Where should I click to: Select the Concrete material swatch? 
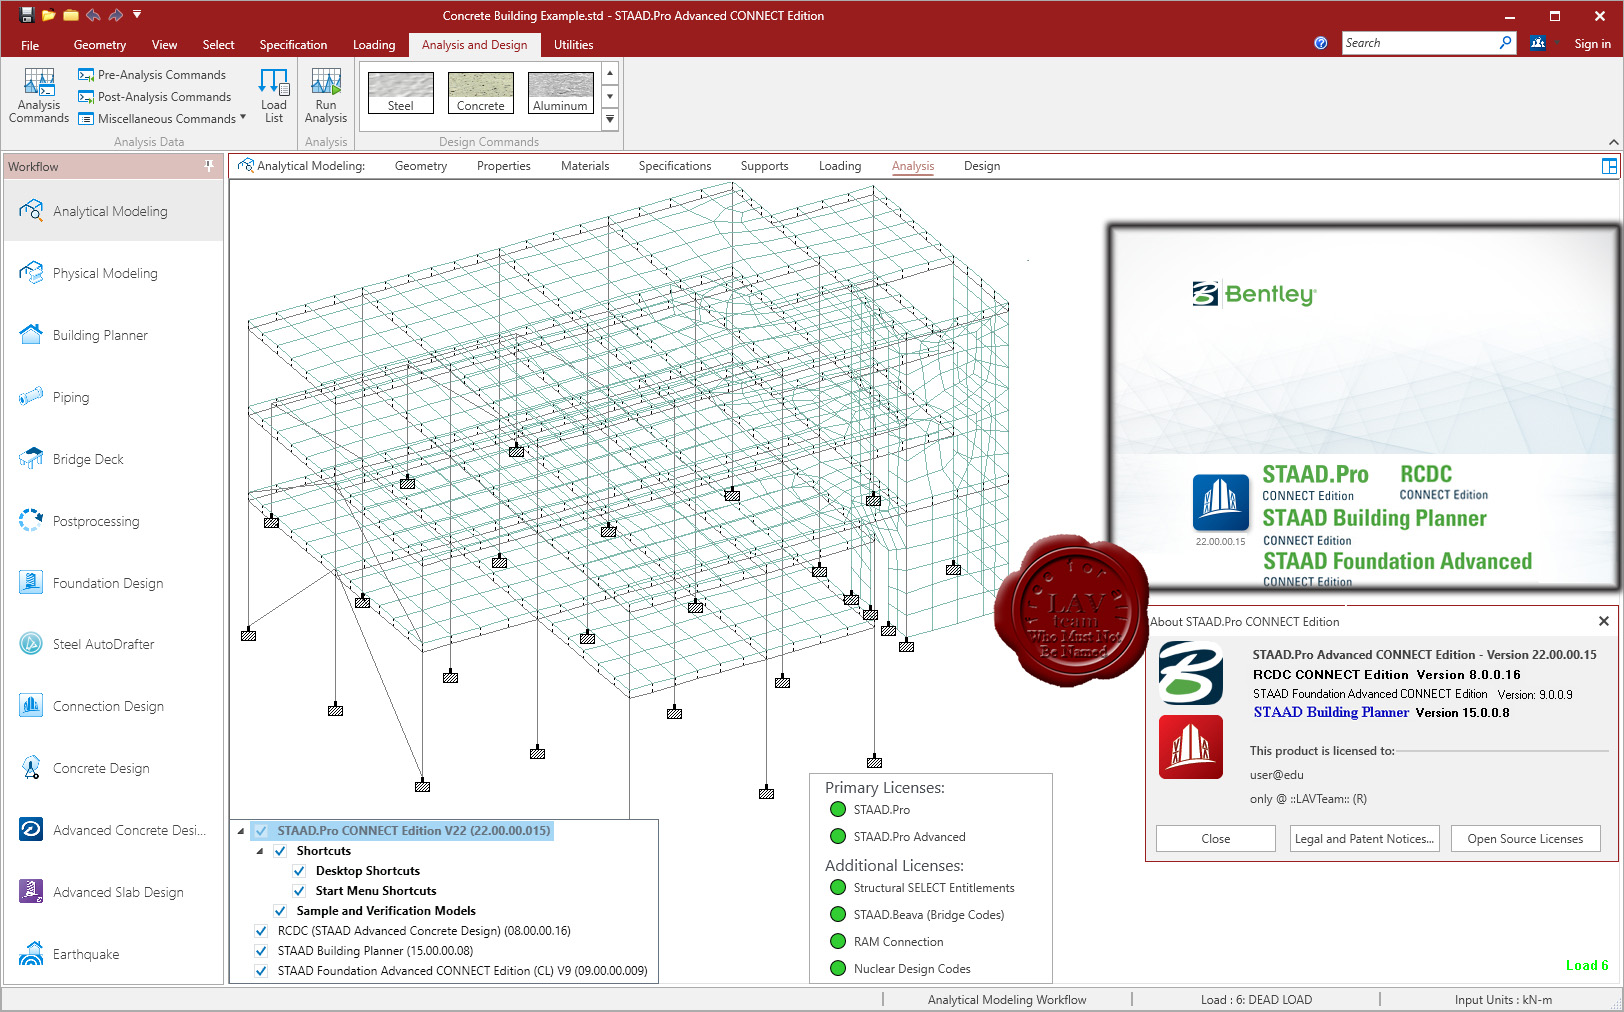481,92
